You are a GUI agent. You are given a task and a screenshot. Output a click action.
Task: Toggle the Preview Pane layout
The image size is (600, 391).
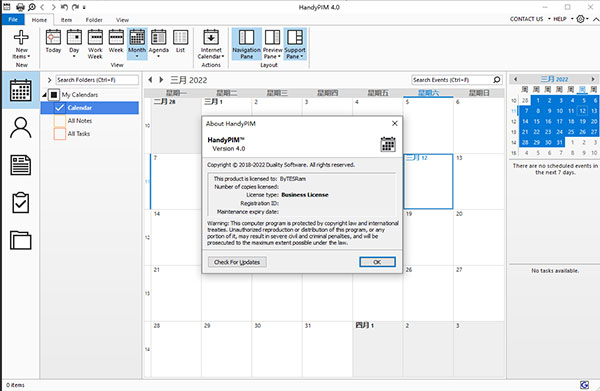coord(272,44)
